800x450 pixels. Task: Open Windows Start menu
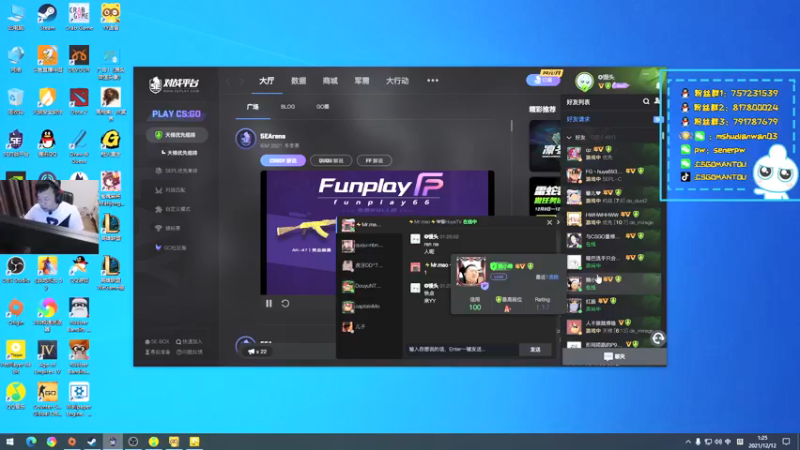coord(10,442)
